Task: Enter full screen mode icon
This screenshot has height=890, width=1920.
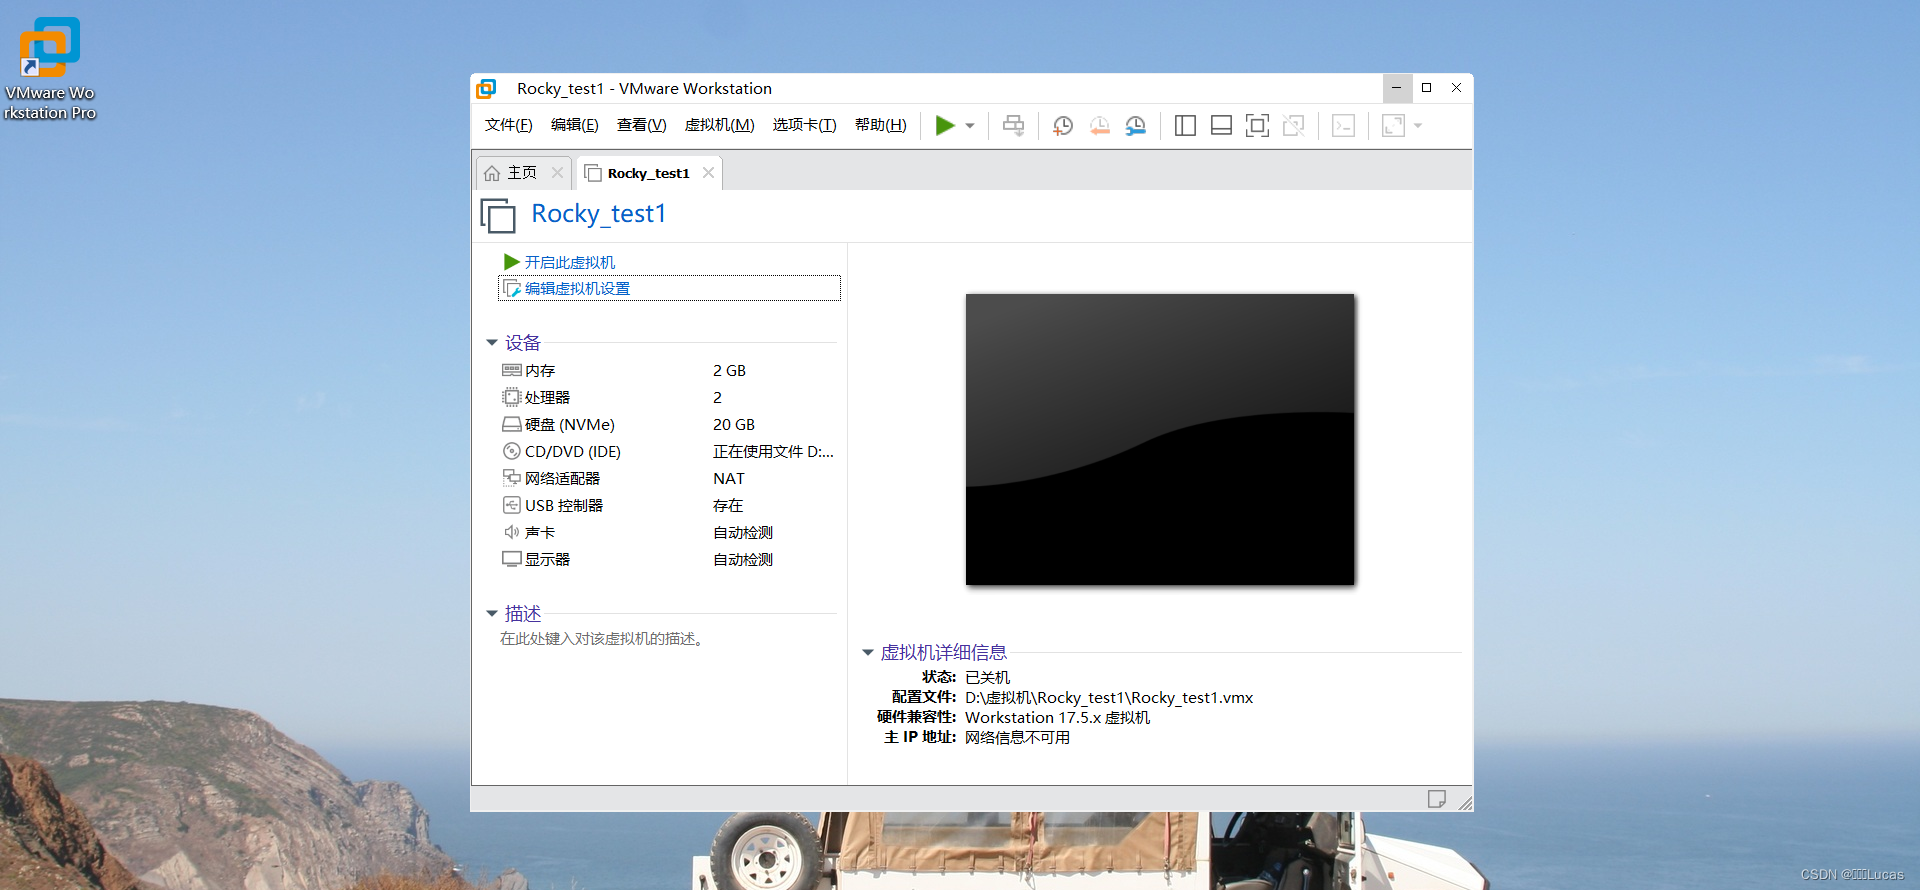Action: click(1257, 125)
